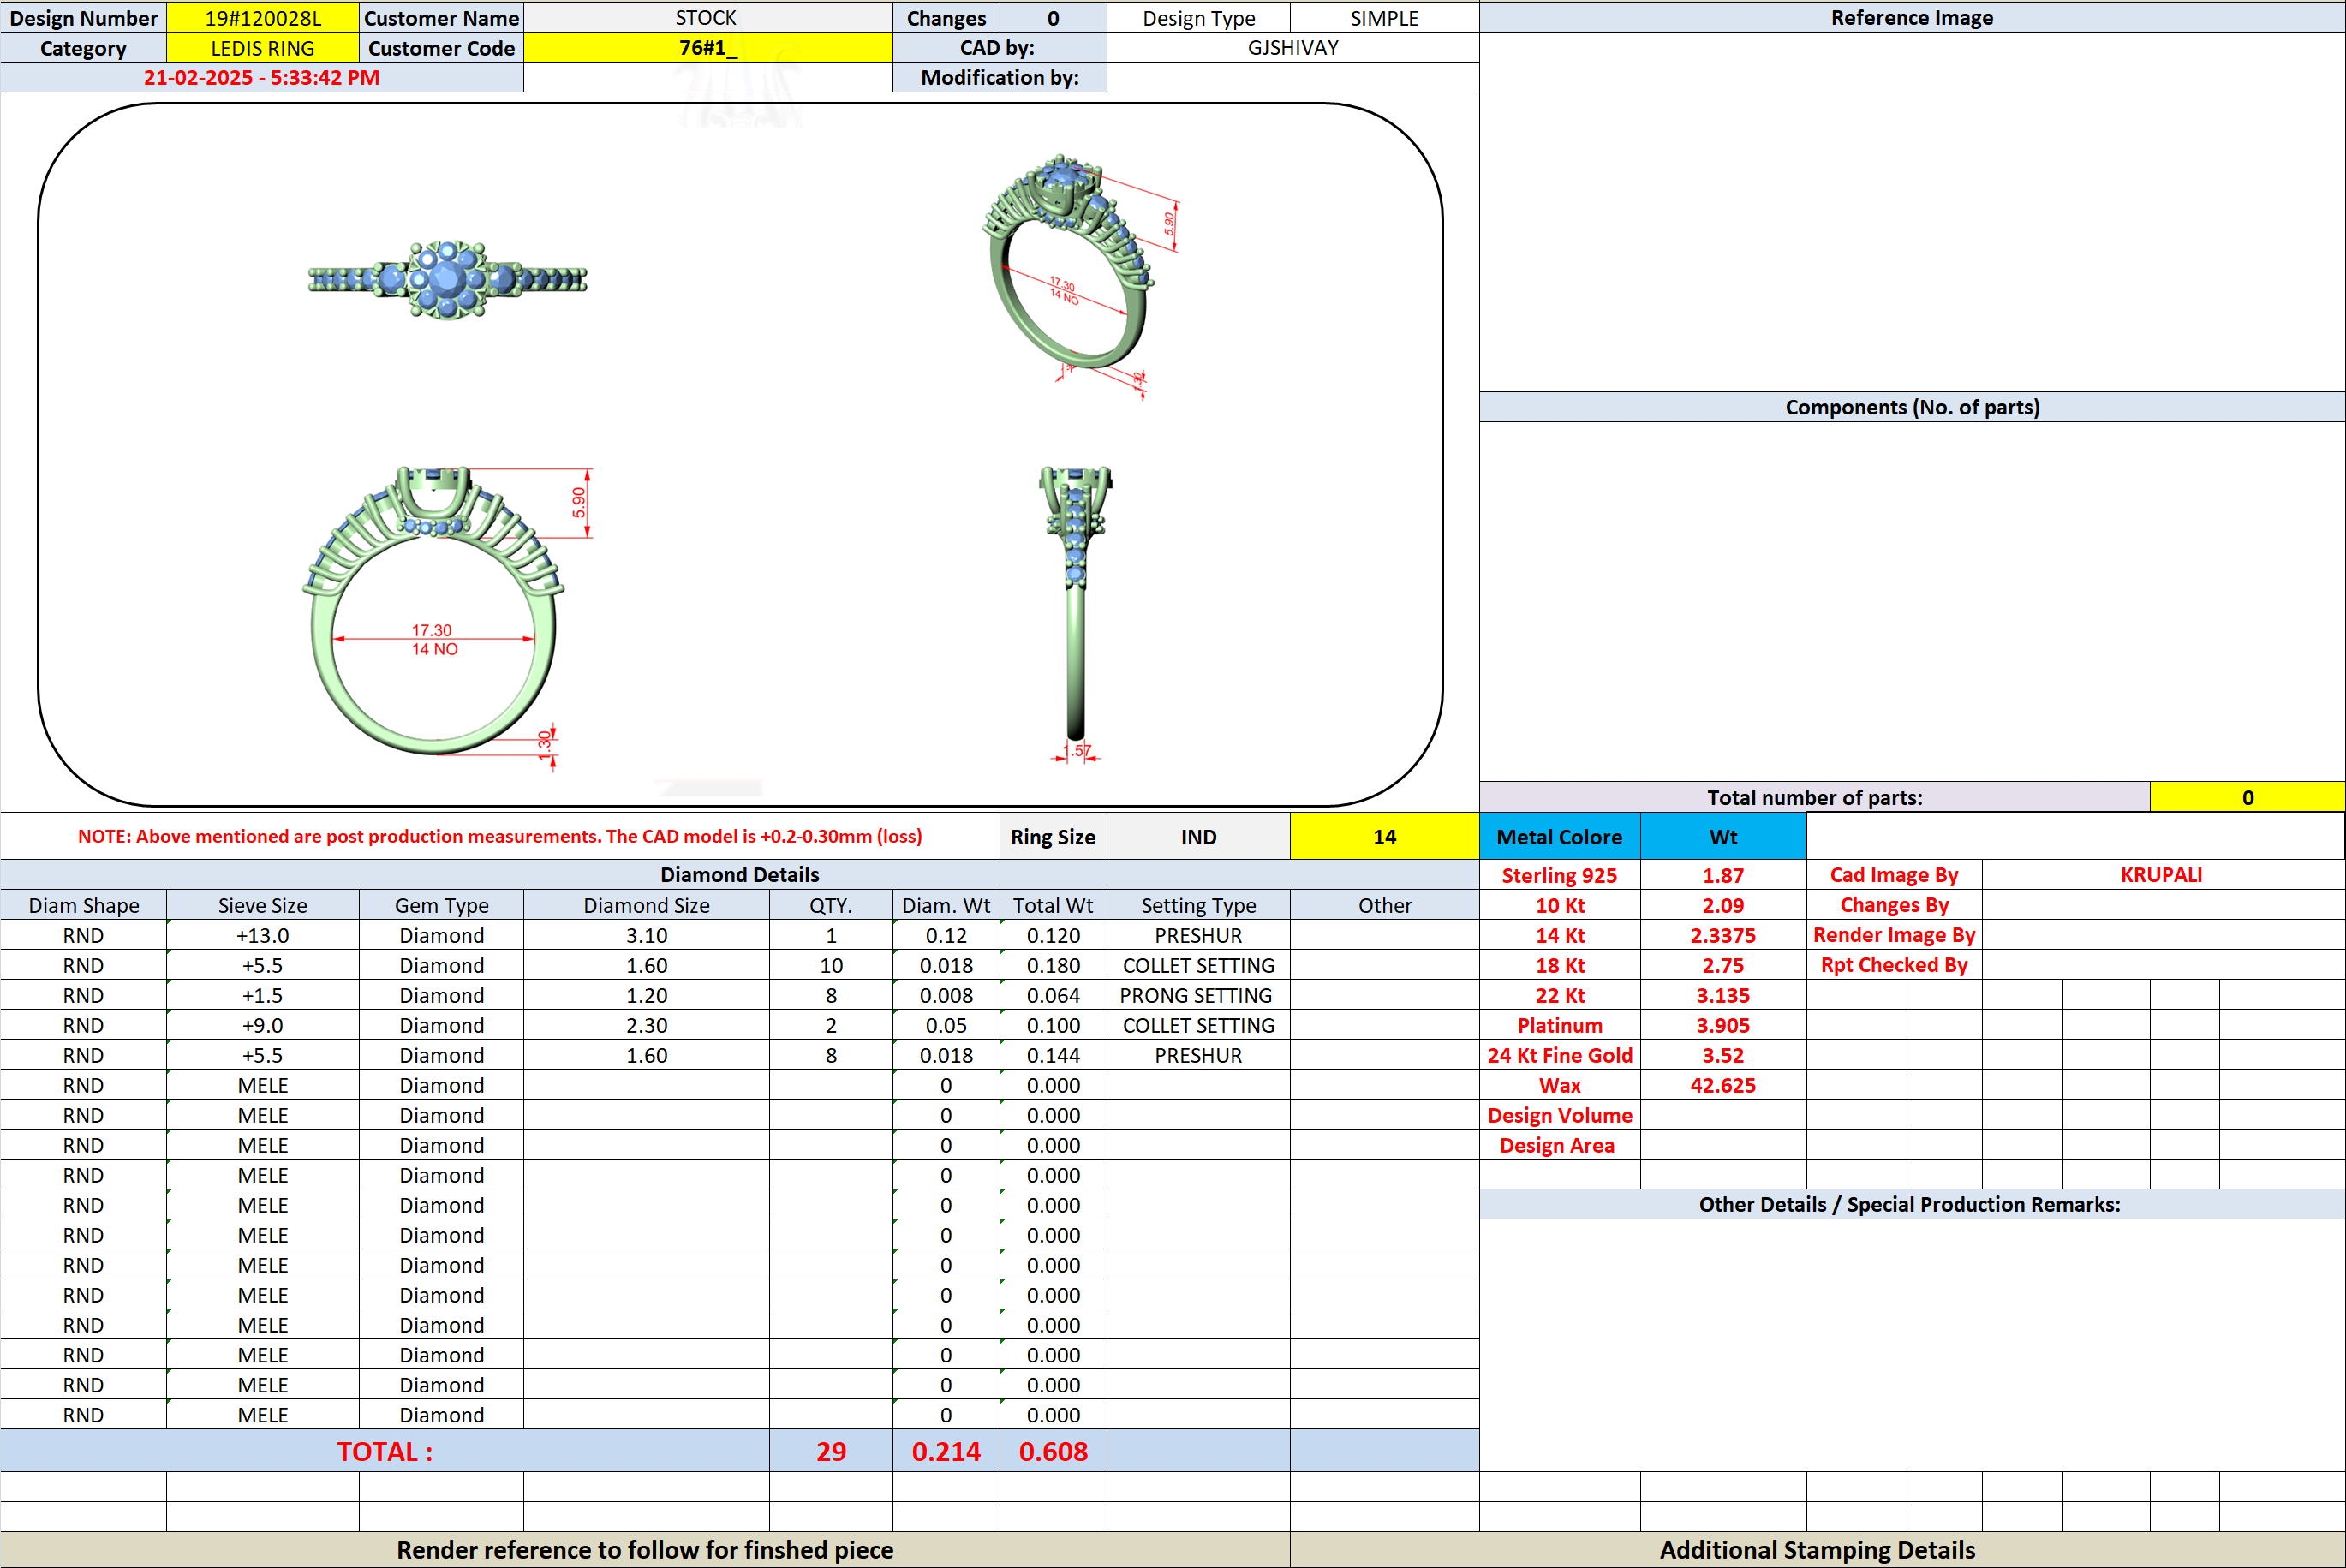Click the 14 Kt weight value 2.3375

(x=1723, y=935)
